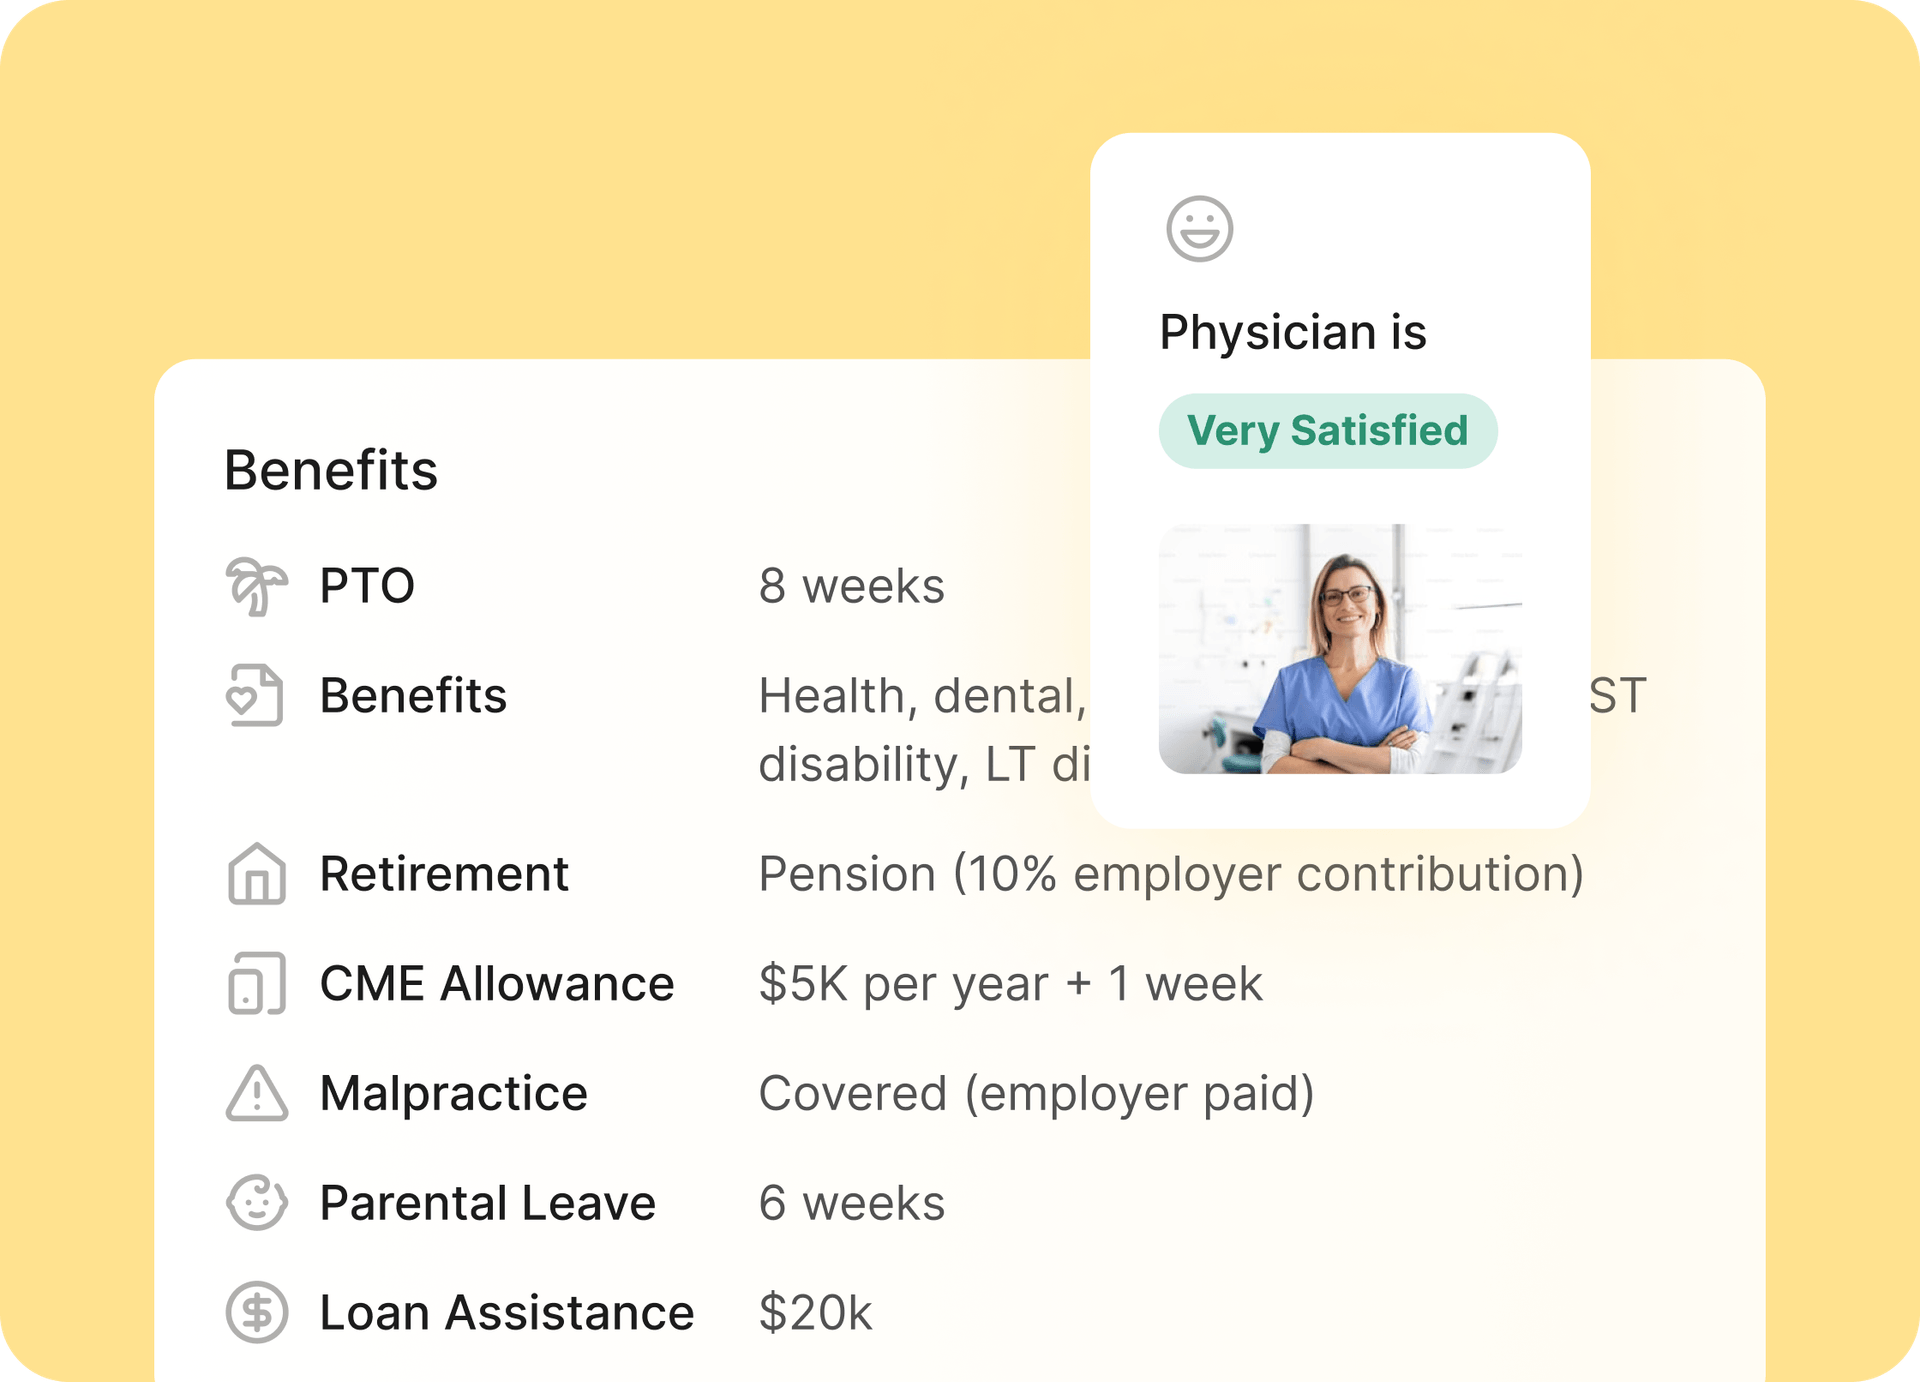Click the CME Allowance devices icon

point(257,984)
